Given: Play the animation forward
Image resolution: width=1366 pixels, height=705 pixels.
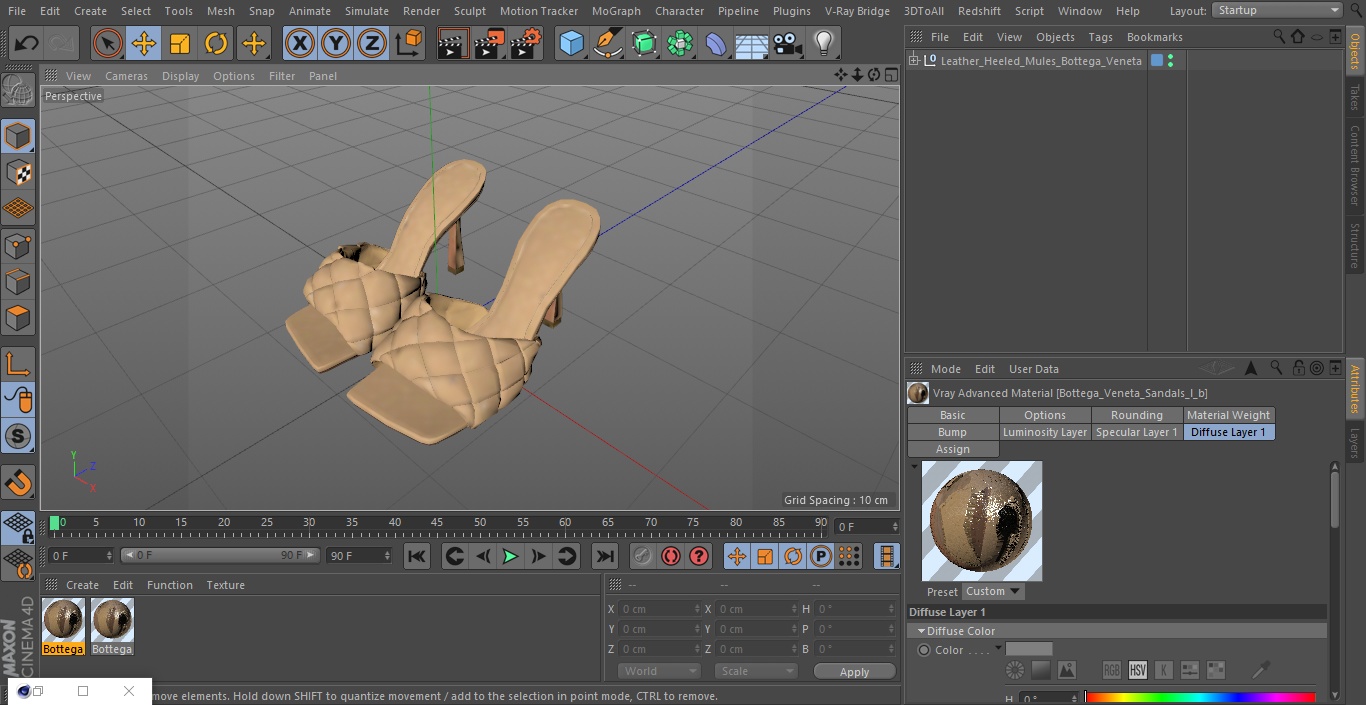Looking at the screenshot, I should point(510,556).
